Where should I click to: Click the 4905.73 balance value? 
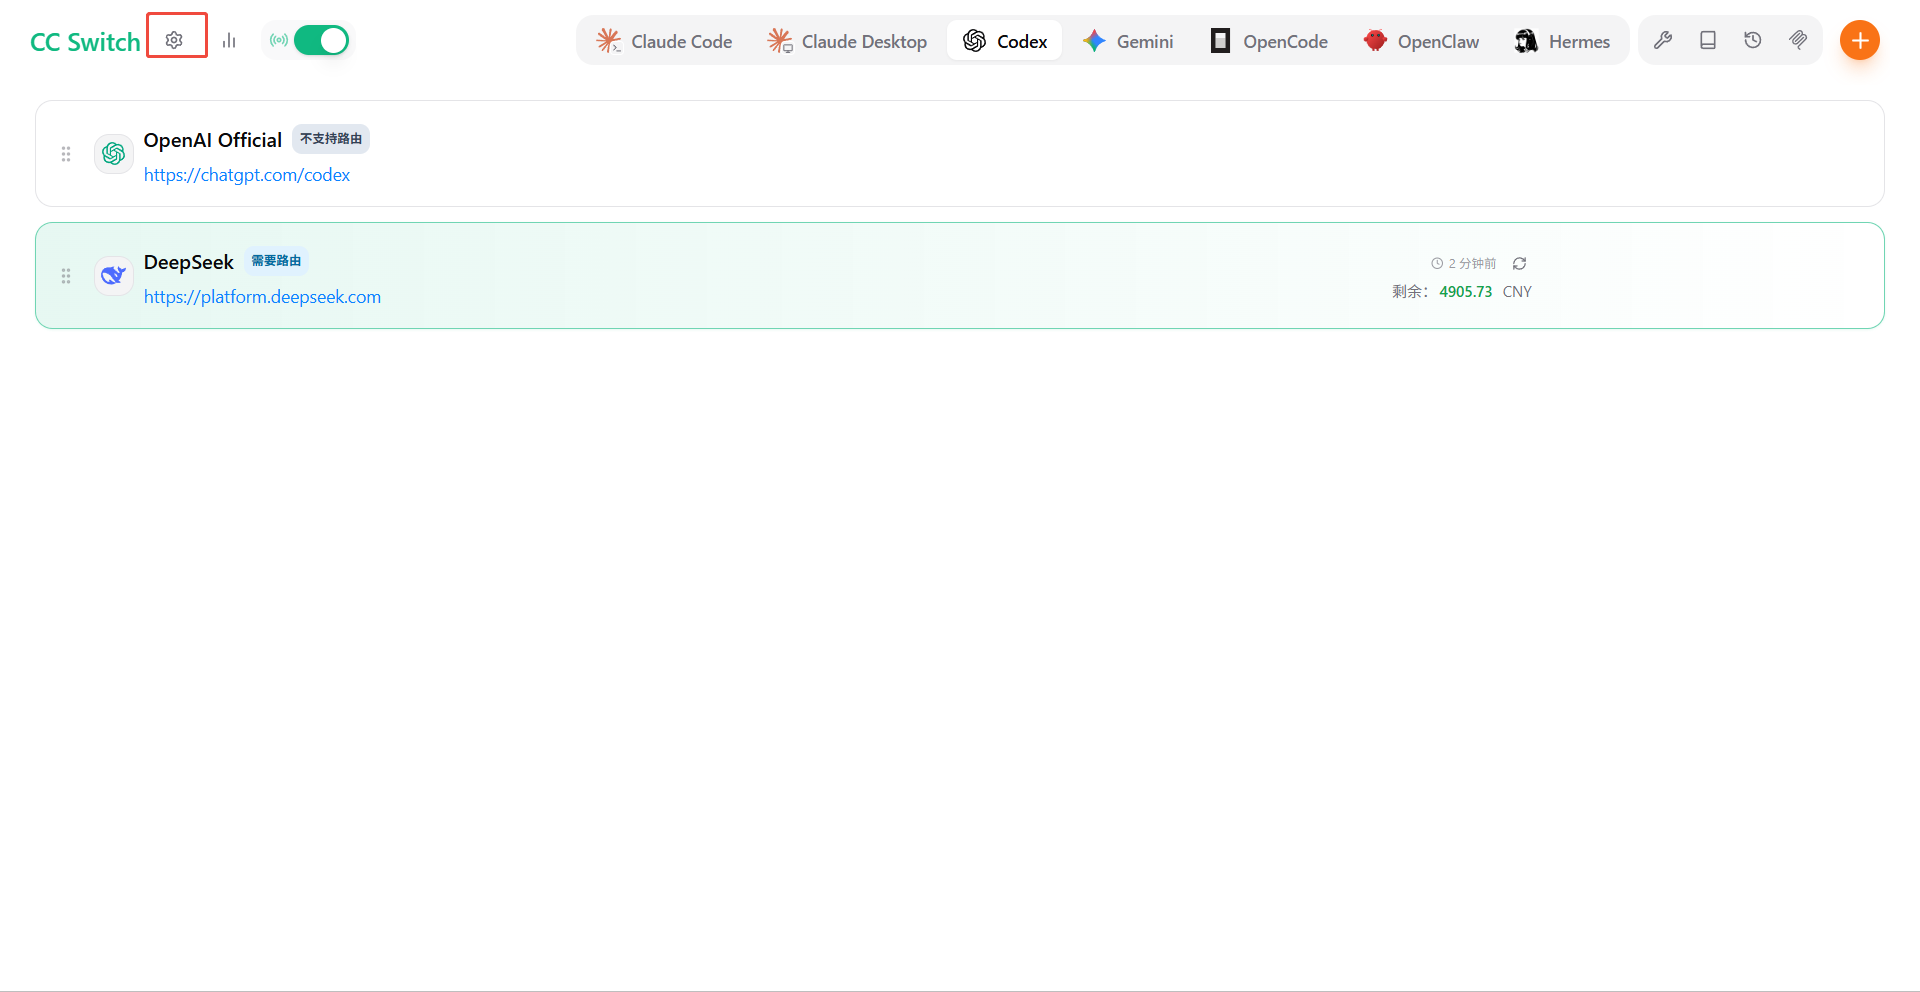tap(1466, 292)
